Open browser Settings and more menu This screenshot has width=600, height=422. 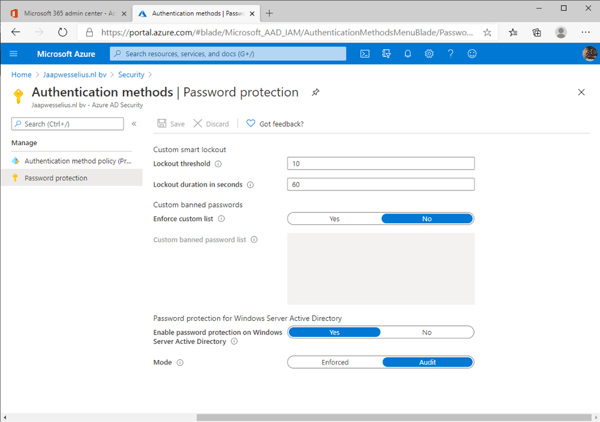click(585, 33)
